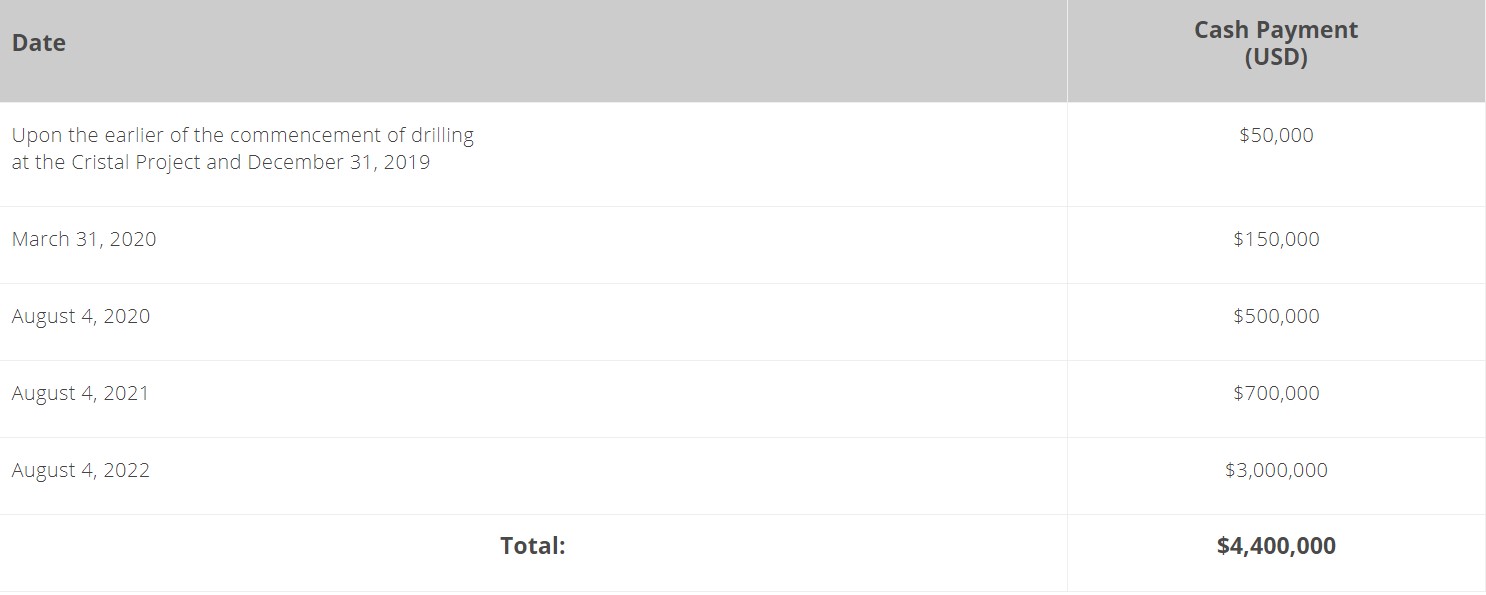
Task: Click the Date column header
Action: (x=39, y=43)
